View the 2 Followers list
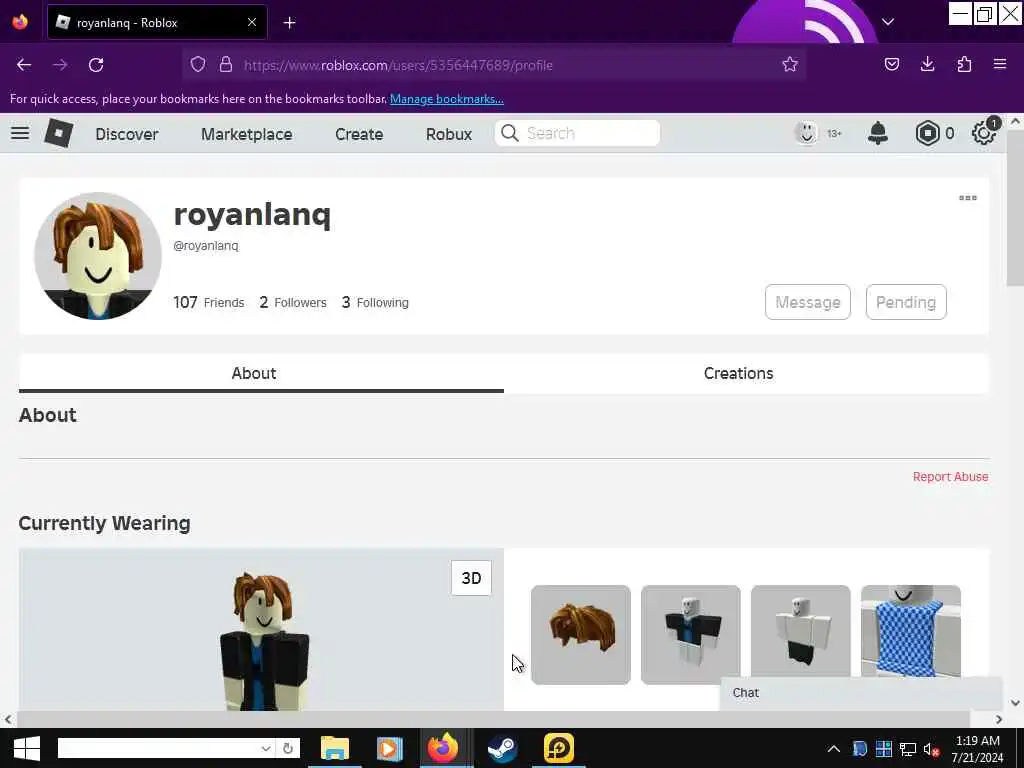1024x768 pixels. 293,302
